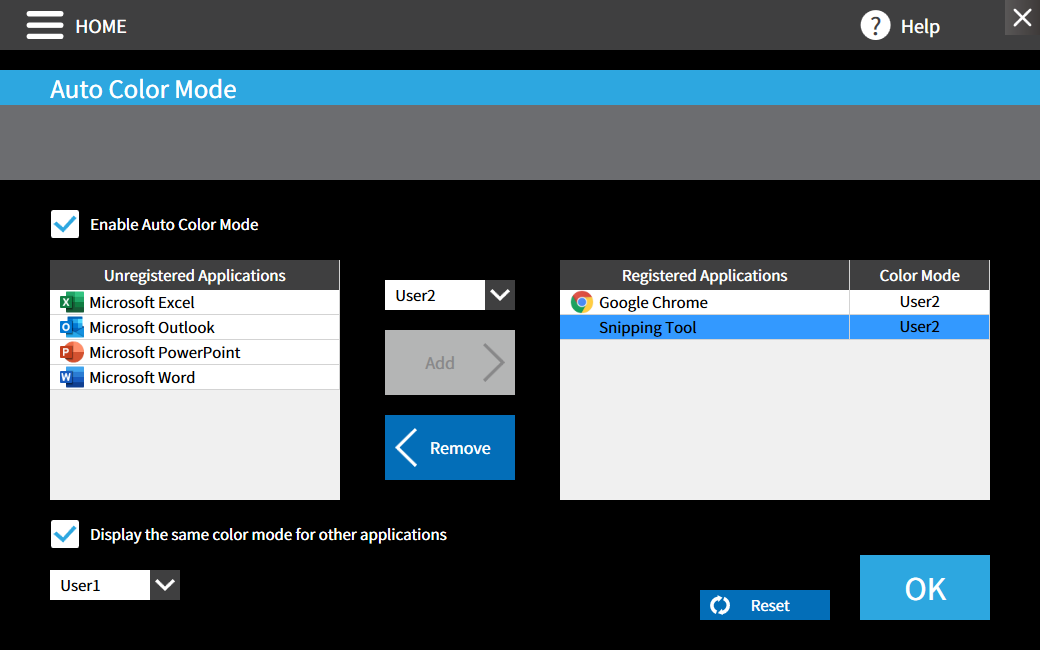Screen dimensions: 1040x650
Task: Uncheck Enable Auto Color Mode
Action: tap(65, 224)
